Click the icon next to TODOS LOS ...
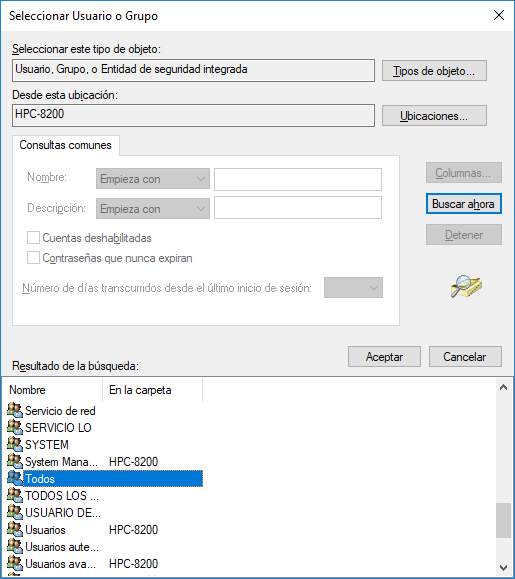This screenshot has height=579, width=515. tap(15, 495)
